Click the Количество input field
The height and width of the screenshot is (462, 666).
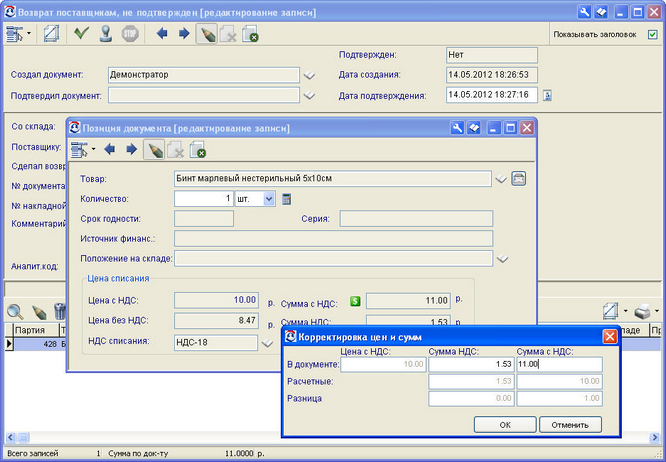[x=204, y=199]
